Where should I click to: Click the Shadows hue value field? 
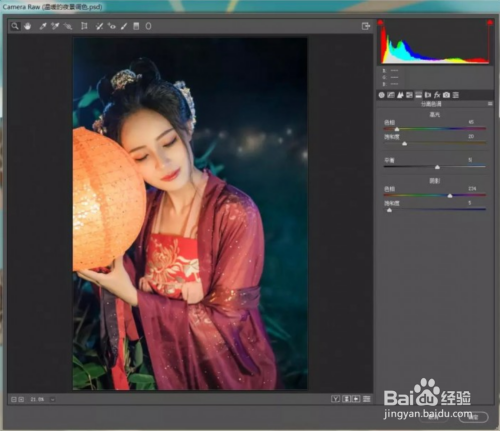(472, 189)
